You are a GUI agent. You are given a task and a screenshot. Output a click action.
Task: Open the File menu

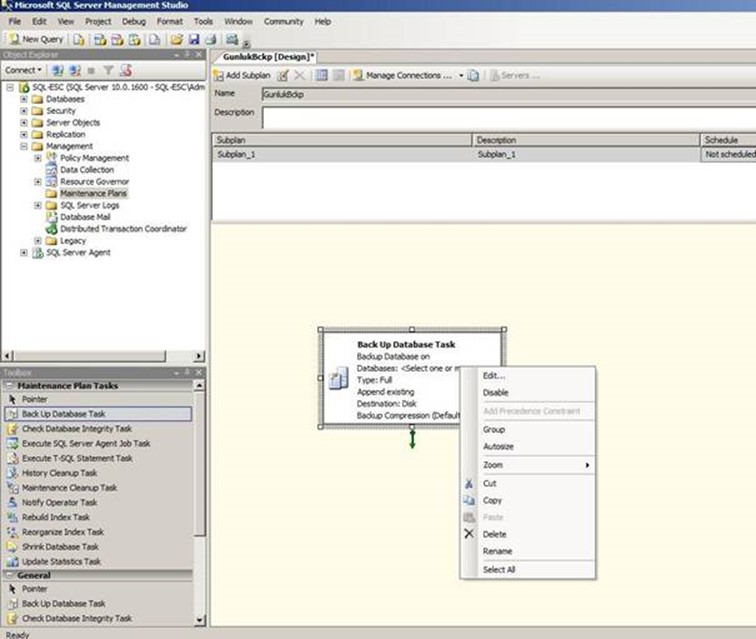click(15, 22)
